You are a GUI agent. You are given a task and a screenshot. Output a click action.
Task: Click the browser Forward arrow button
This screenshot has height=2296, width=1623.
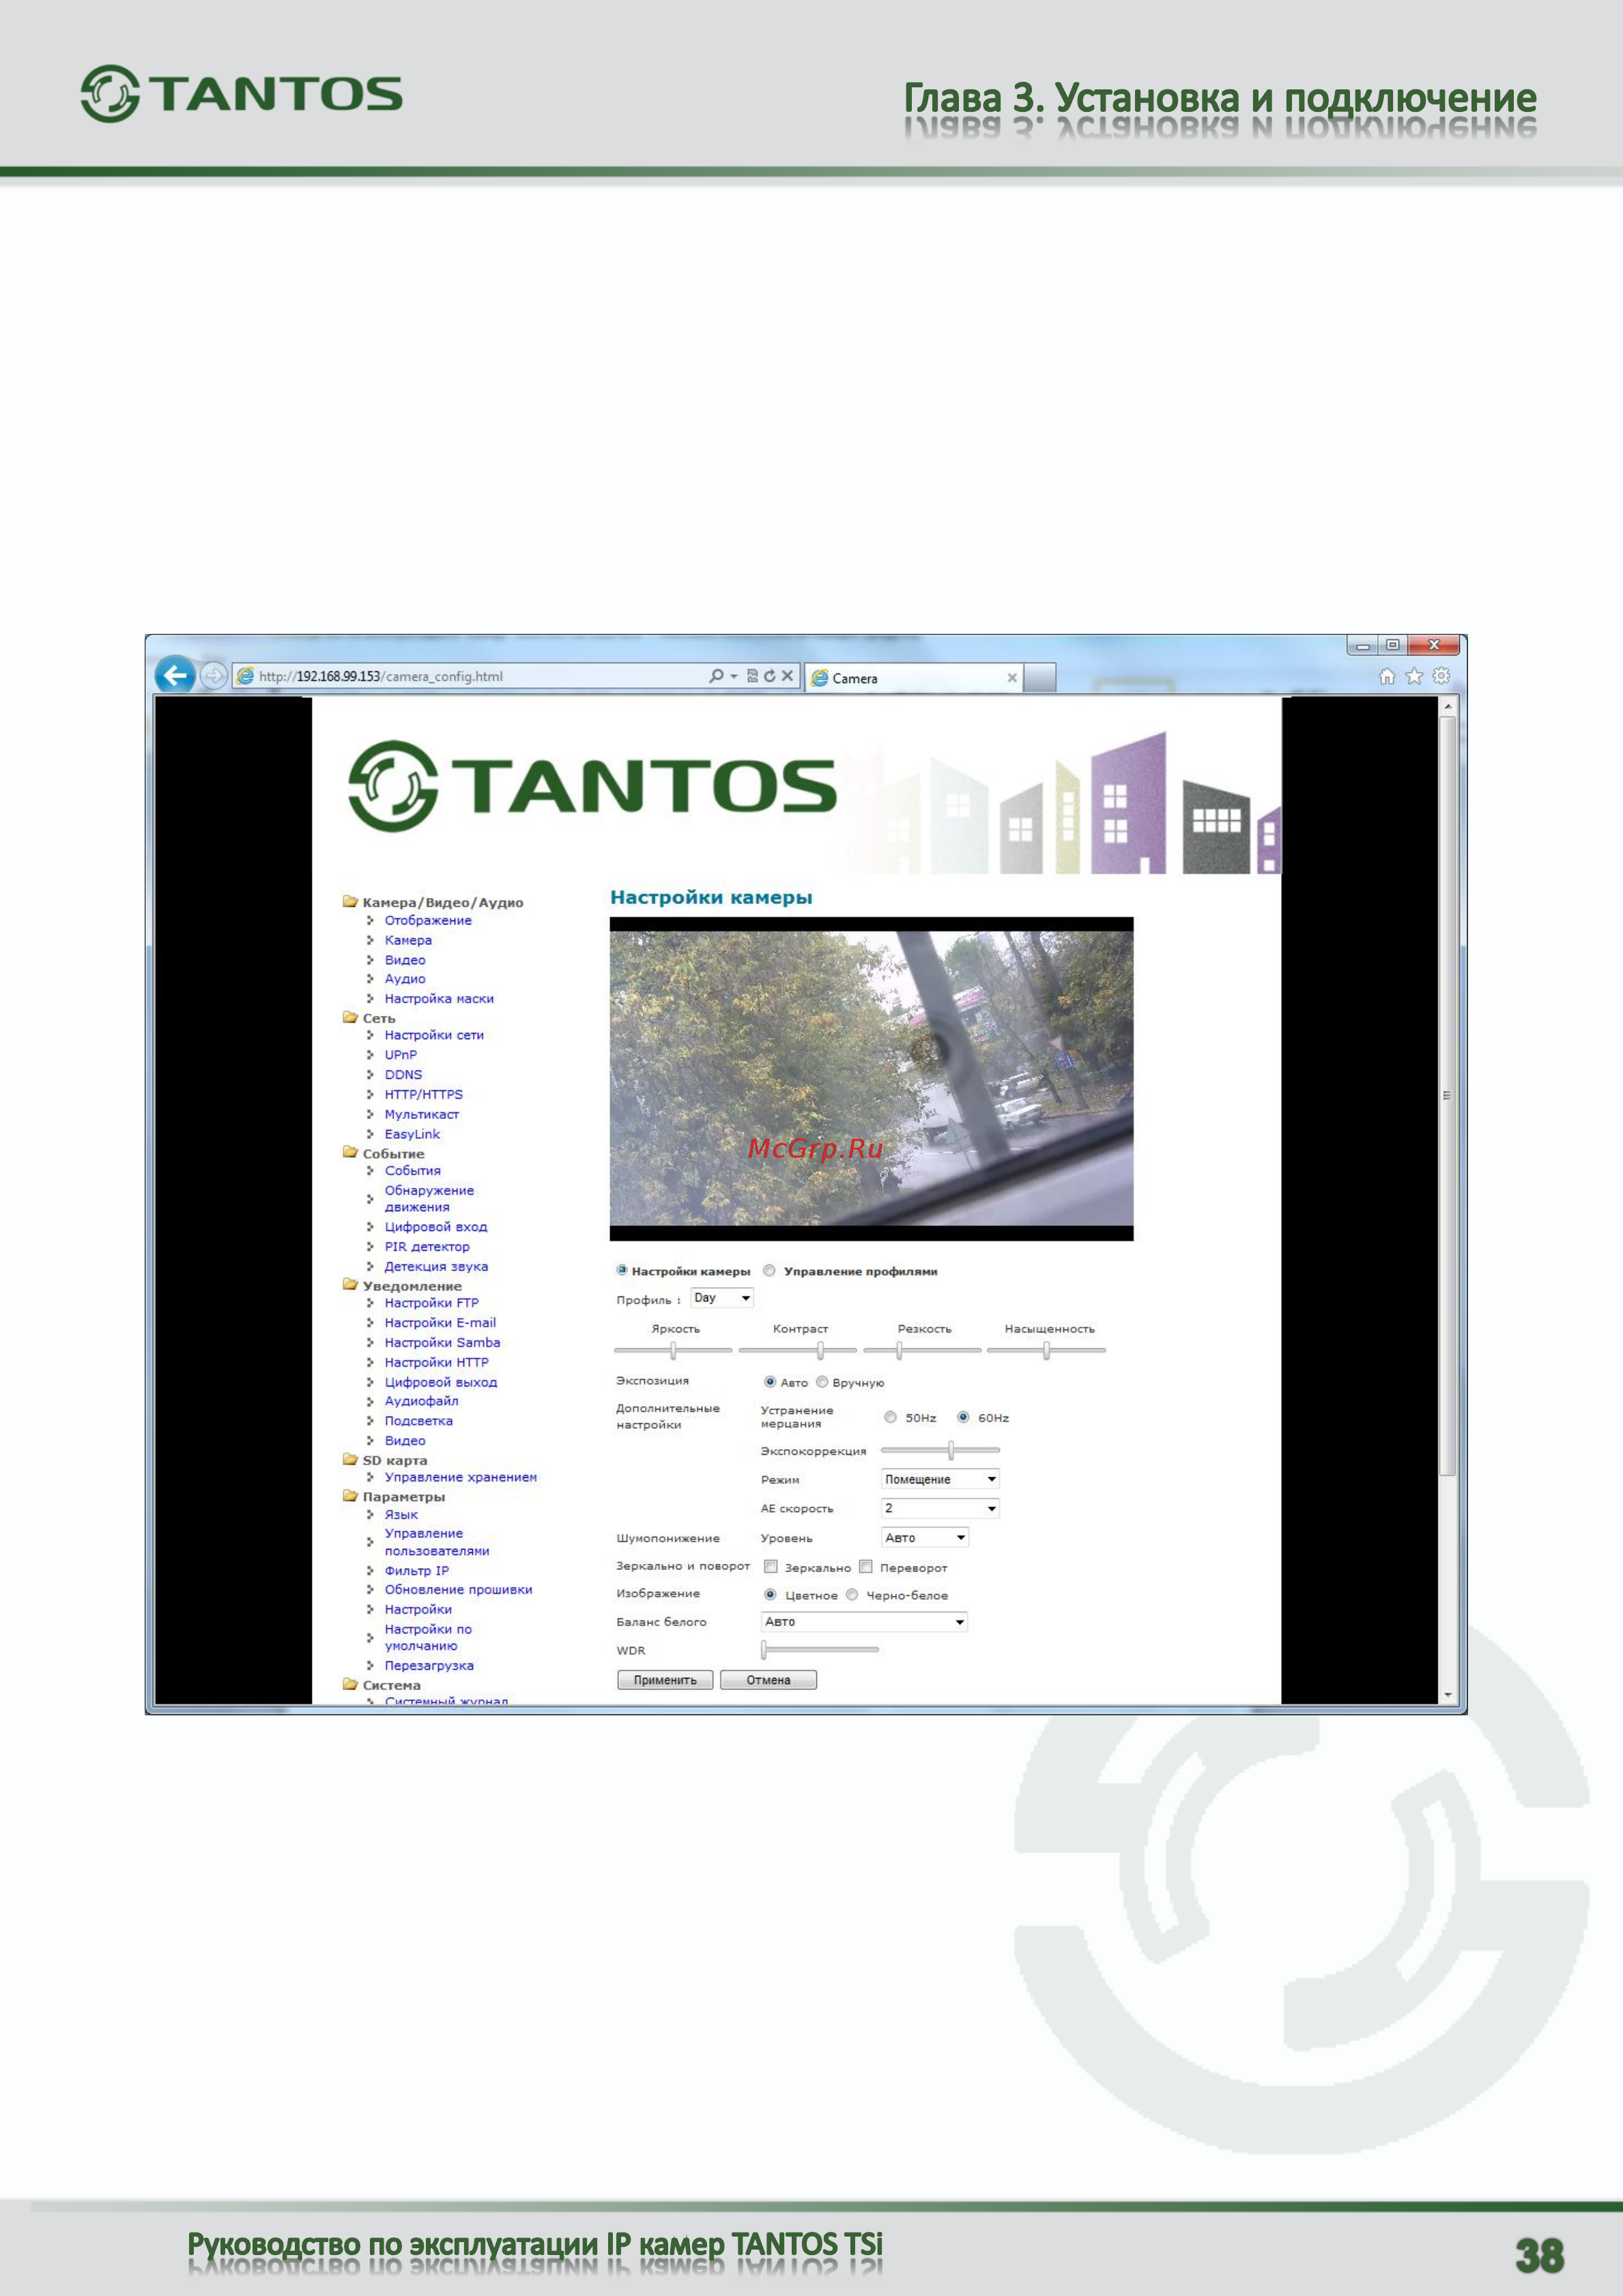click(213, 676)
